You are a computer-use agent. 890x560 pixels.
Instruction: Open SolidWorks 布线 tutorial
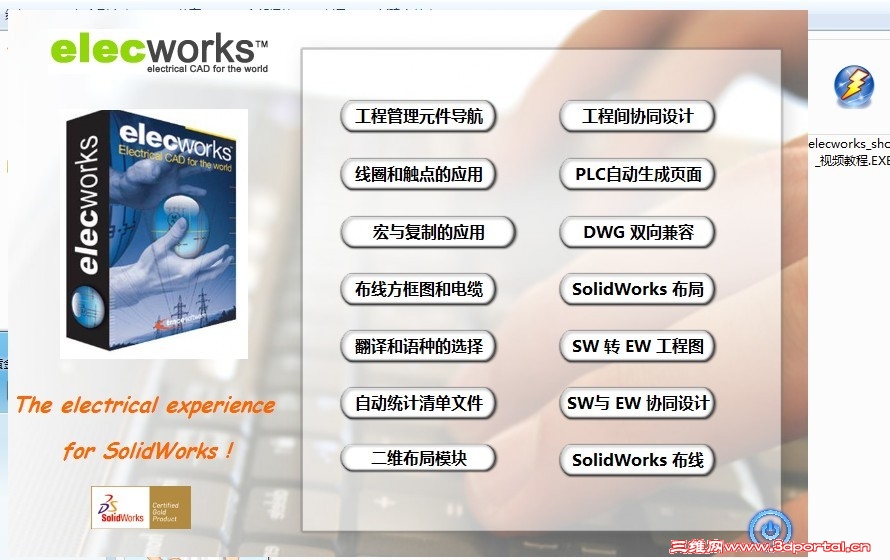[637, 460]
